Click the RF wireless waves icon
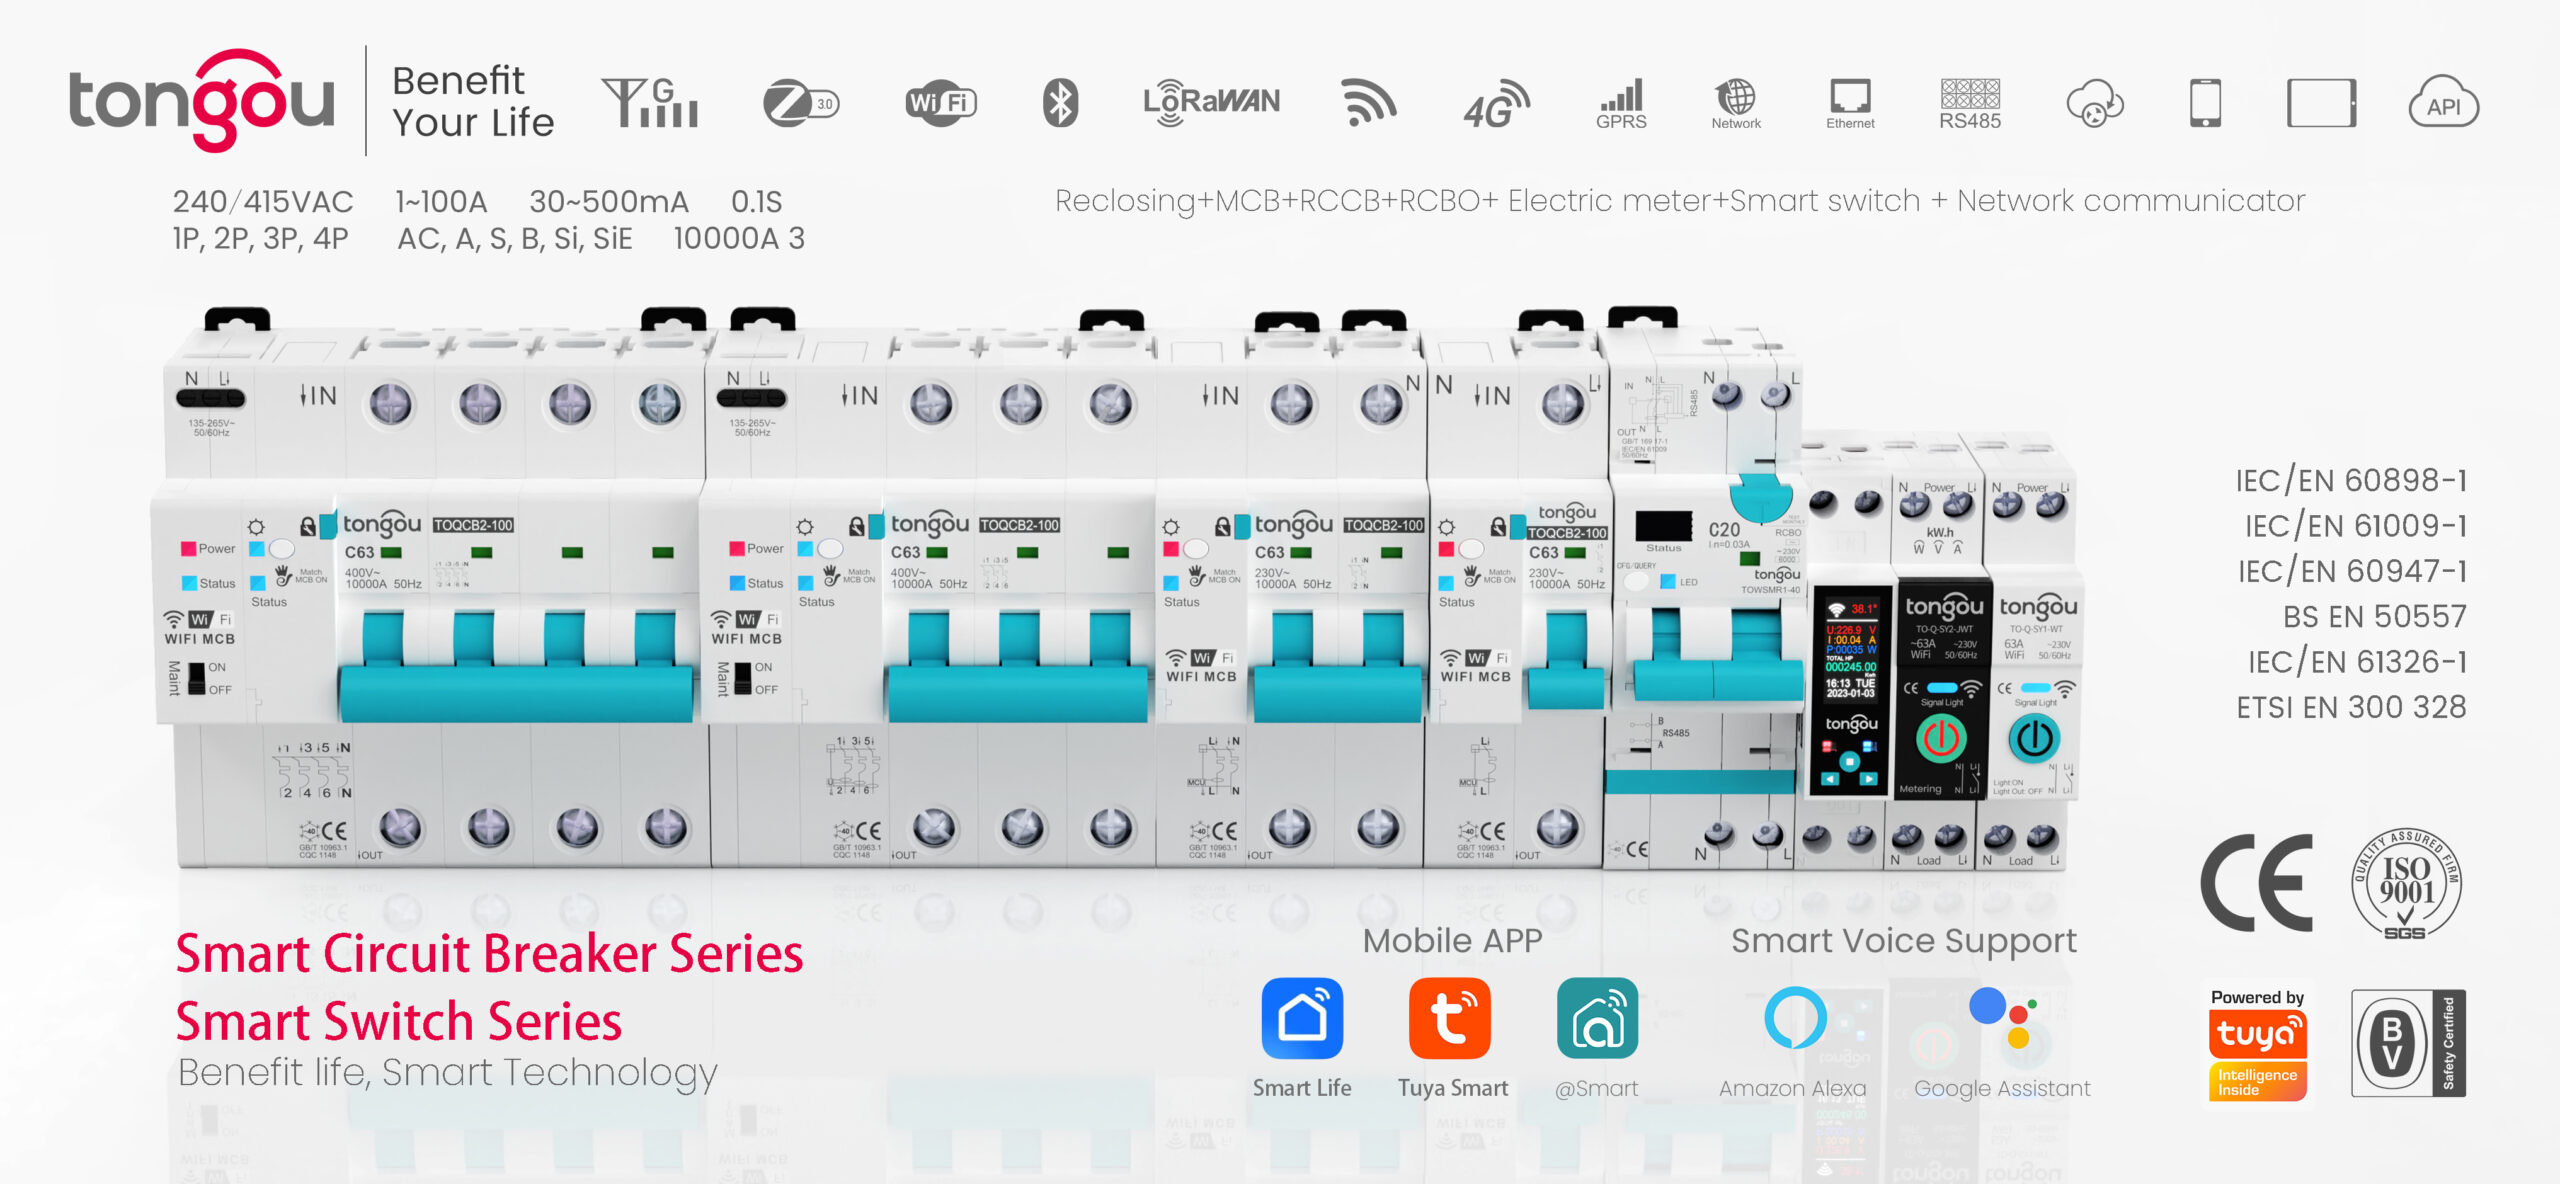Screen dimensions: 2560x1184 (1369, 102)
